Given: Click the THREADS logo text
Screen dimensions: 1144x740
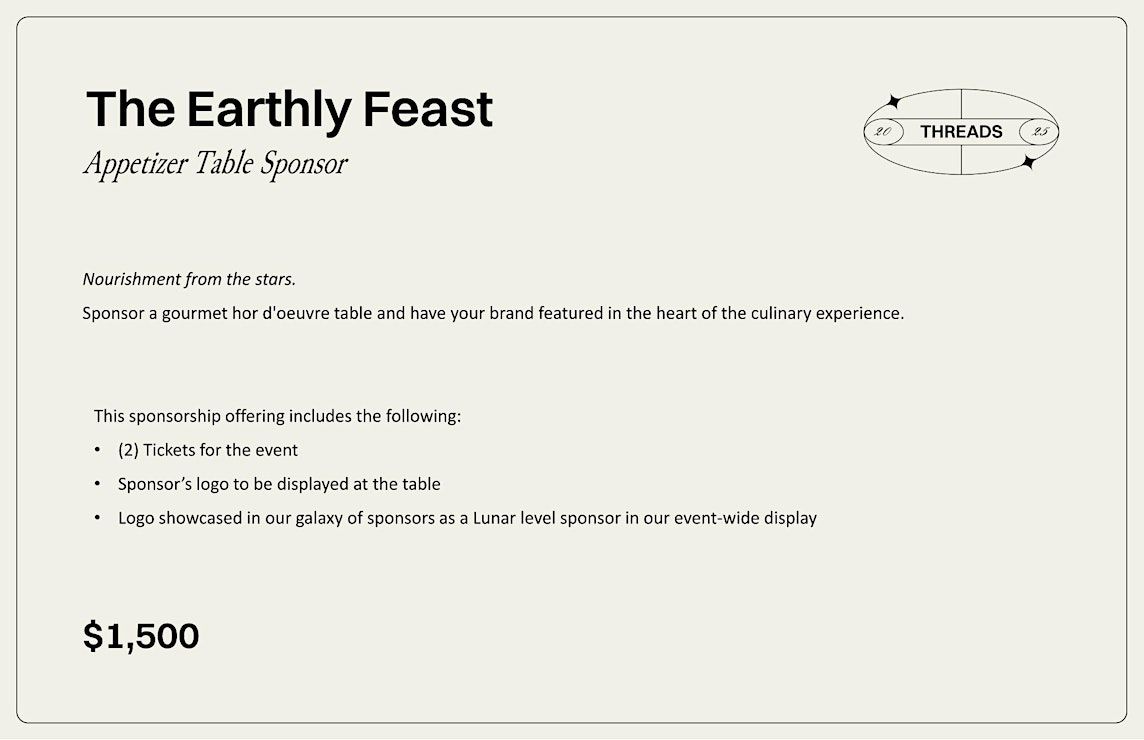Looking at the screenshot, I should [961, 131].
